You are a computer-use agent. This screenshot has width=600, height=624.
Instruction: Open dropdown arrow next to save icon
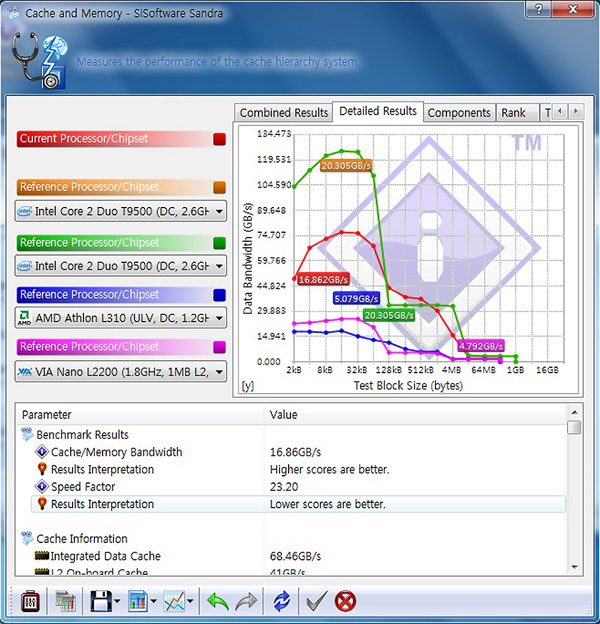point(117,601)
